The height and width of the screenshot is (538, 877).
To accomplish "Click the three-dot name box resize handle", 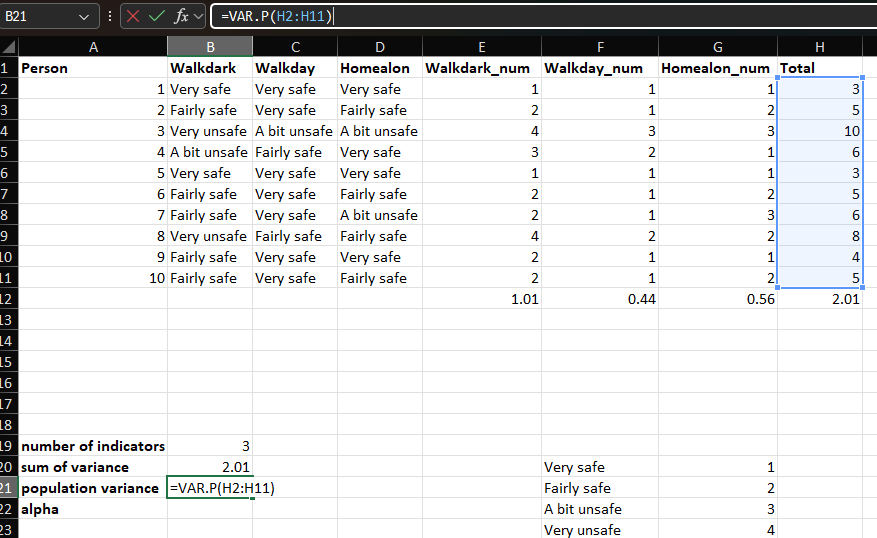I will (110, 17).
